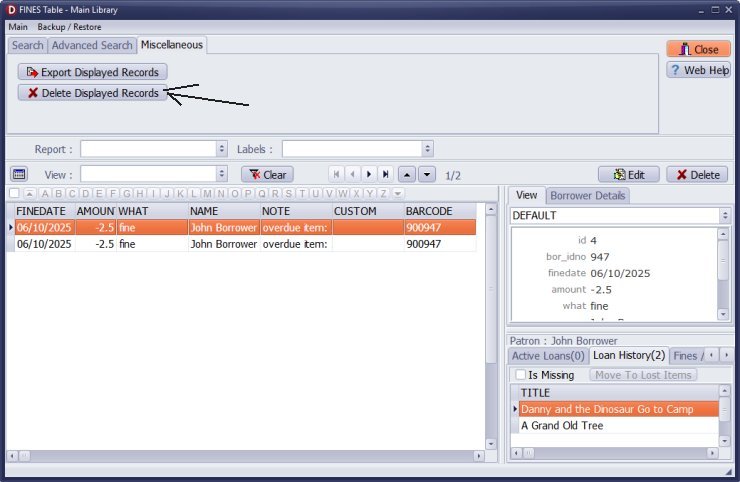Go to the first record

[337, 174]
